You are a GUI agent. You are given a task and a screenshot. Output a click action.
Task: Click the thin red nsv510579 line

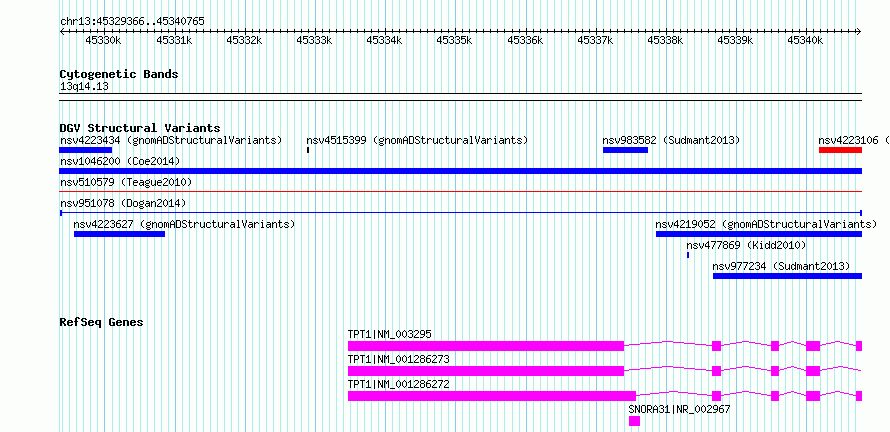coord(461,192)
